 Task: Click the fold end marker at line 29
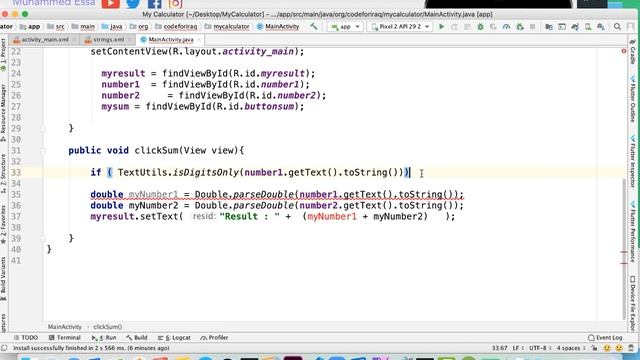[43, 129]
